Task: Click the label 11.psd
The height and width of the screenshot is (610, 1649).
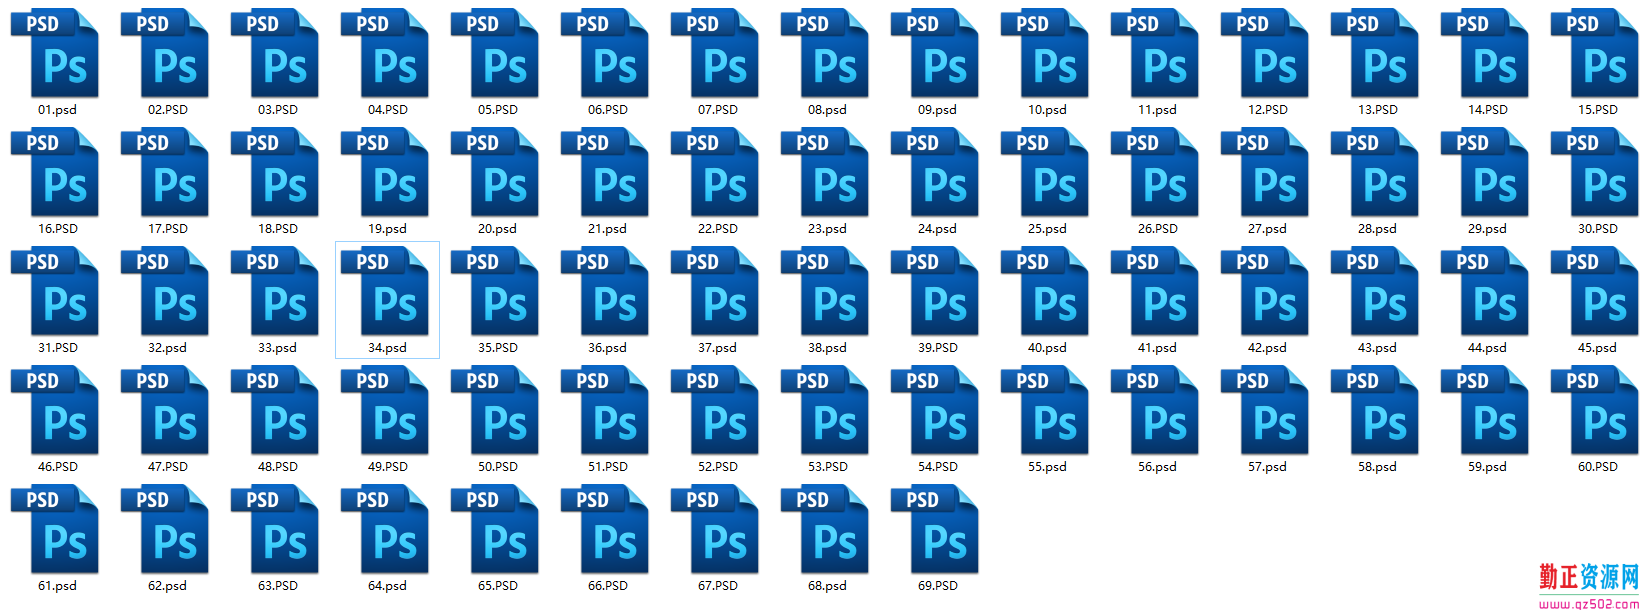Action: [1157, 110]
